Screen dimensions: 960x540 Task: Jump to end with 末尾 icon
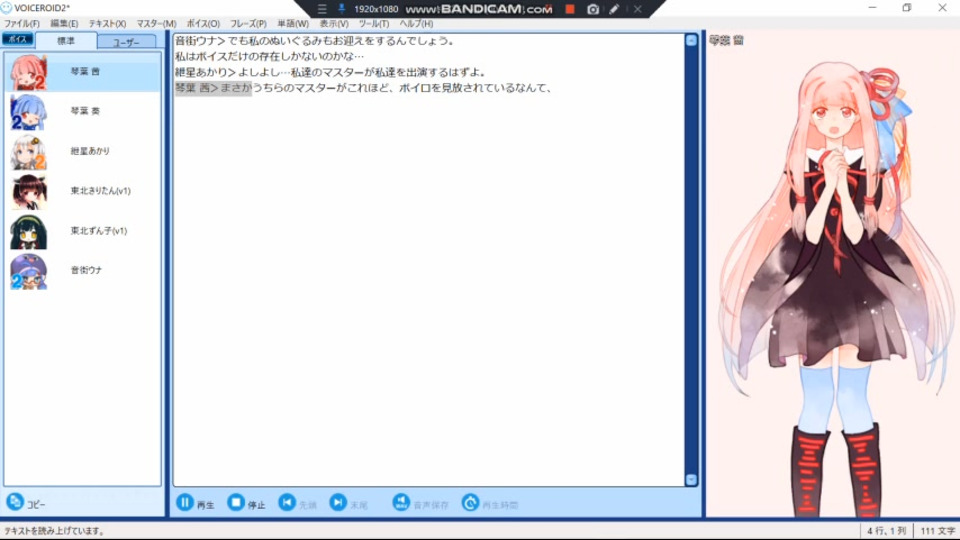tap(338, 503)
